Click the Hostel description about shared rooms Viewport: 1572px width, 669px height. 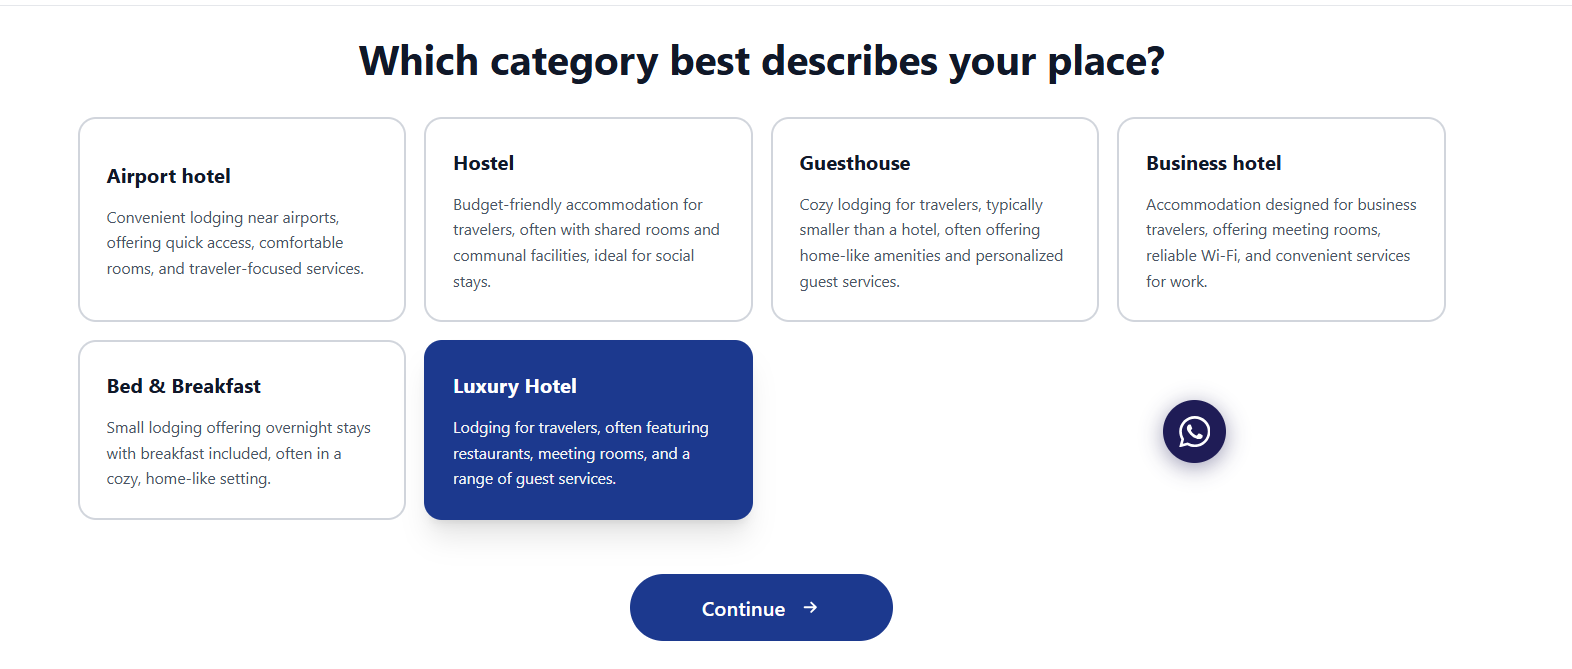click(x=586, y=243)
